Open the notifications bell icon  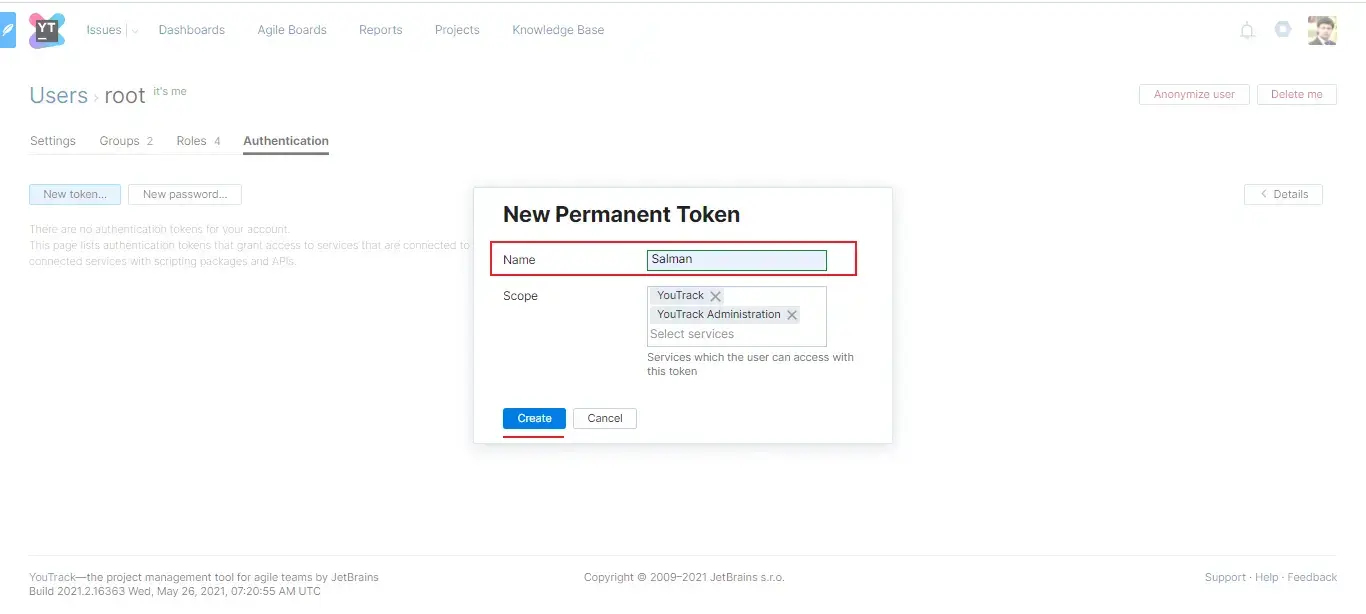(x=1247, y=30)
